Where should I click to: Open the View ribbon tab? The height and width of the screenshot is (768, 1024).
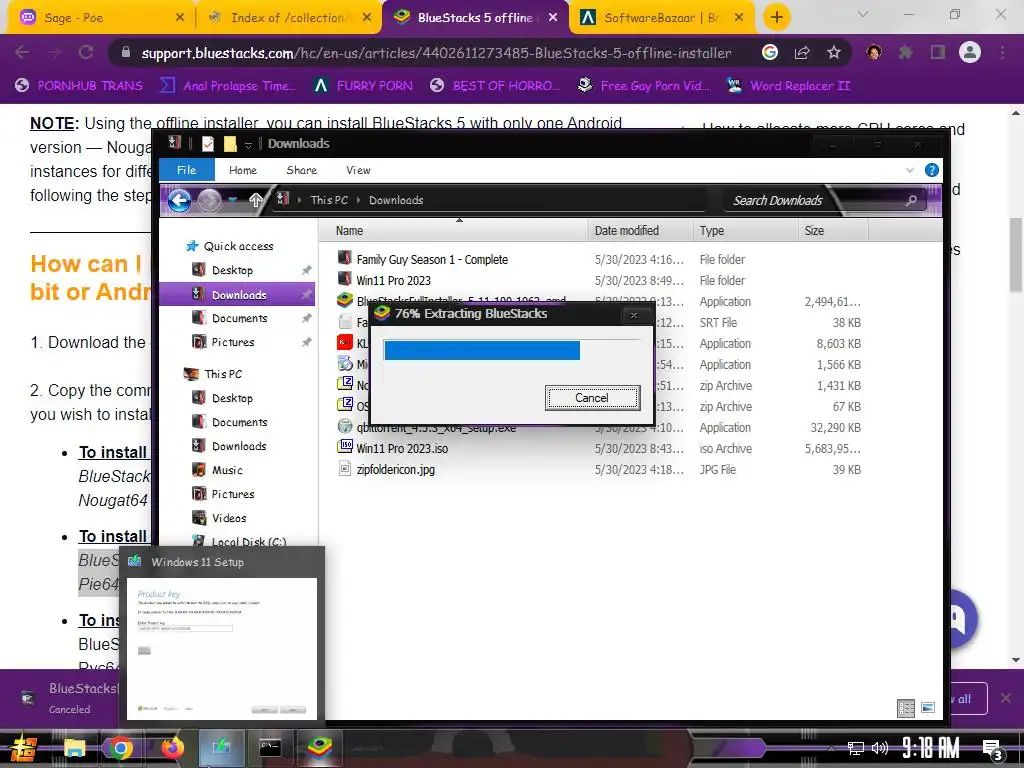click(359, 170)
